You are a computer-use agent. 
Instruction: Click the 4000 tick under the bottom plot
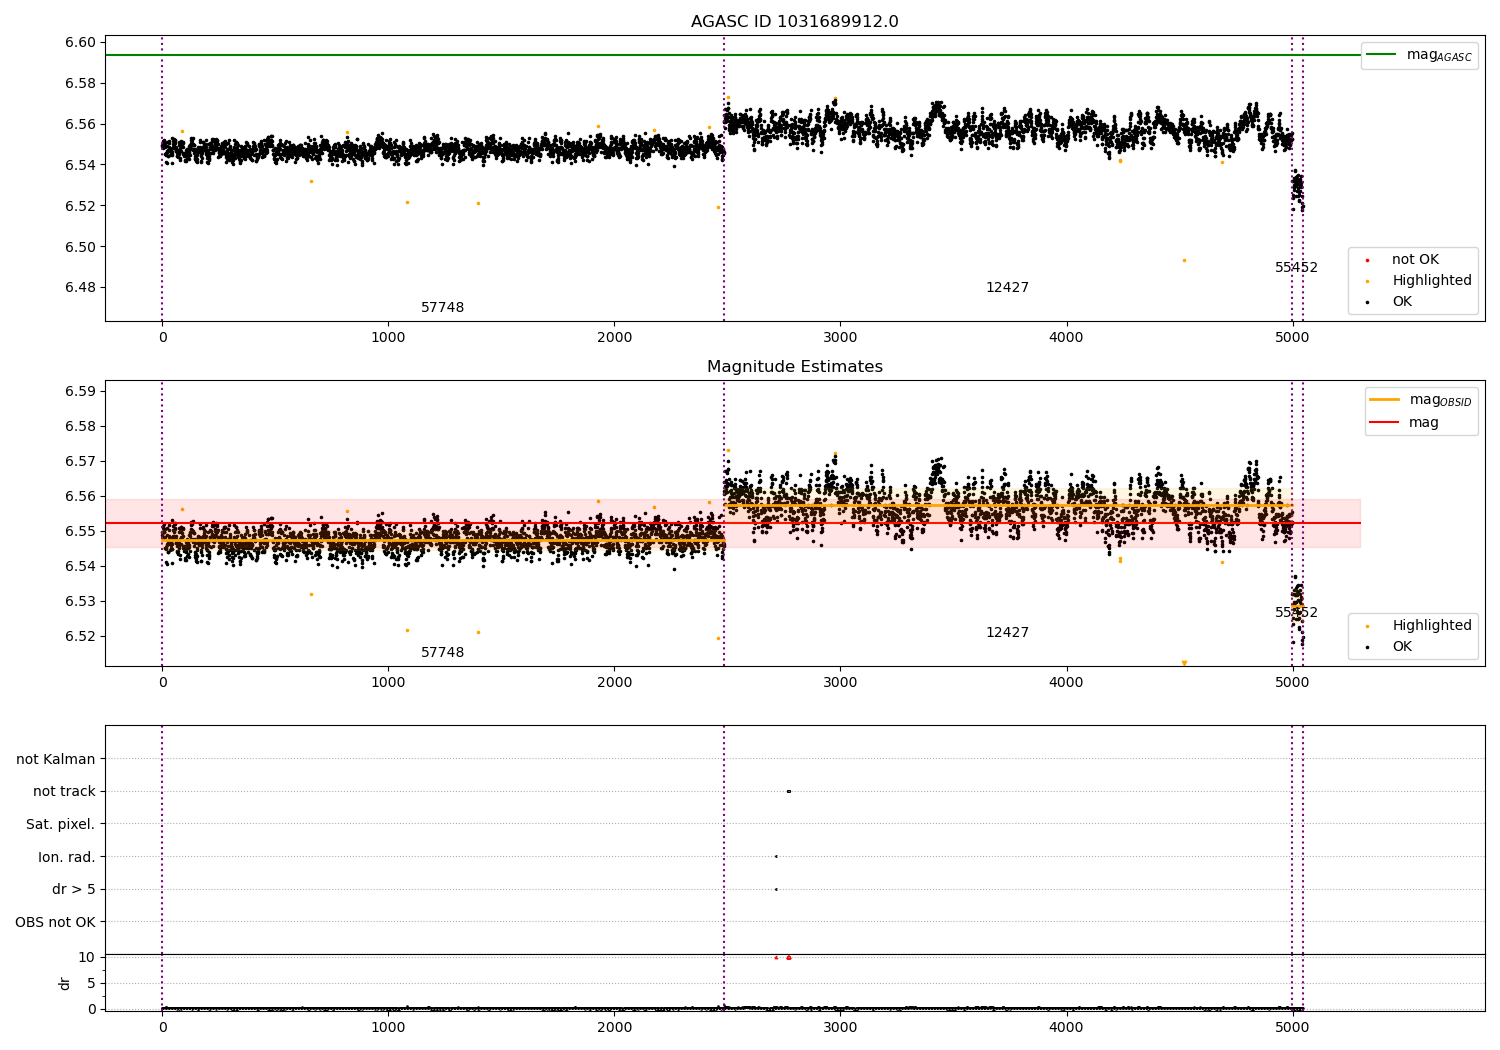(x=1066, y=1028)
